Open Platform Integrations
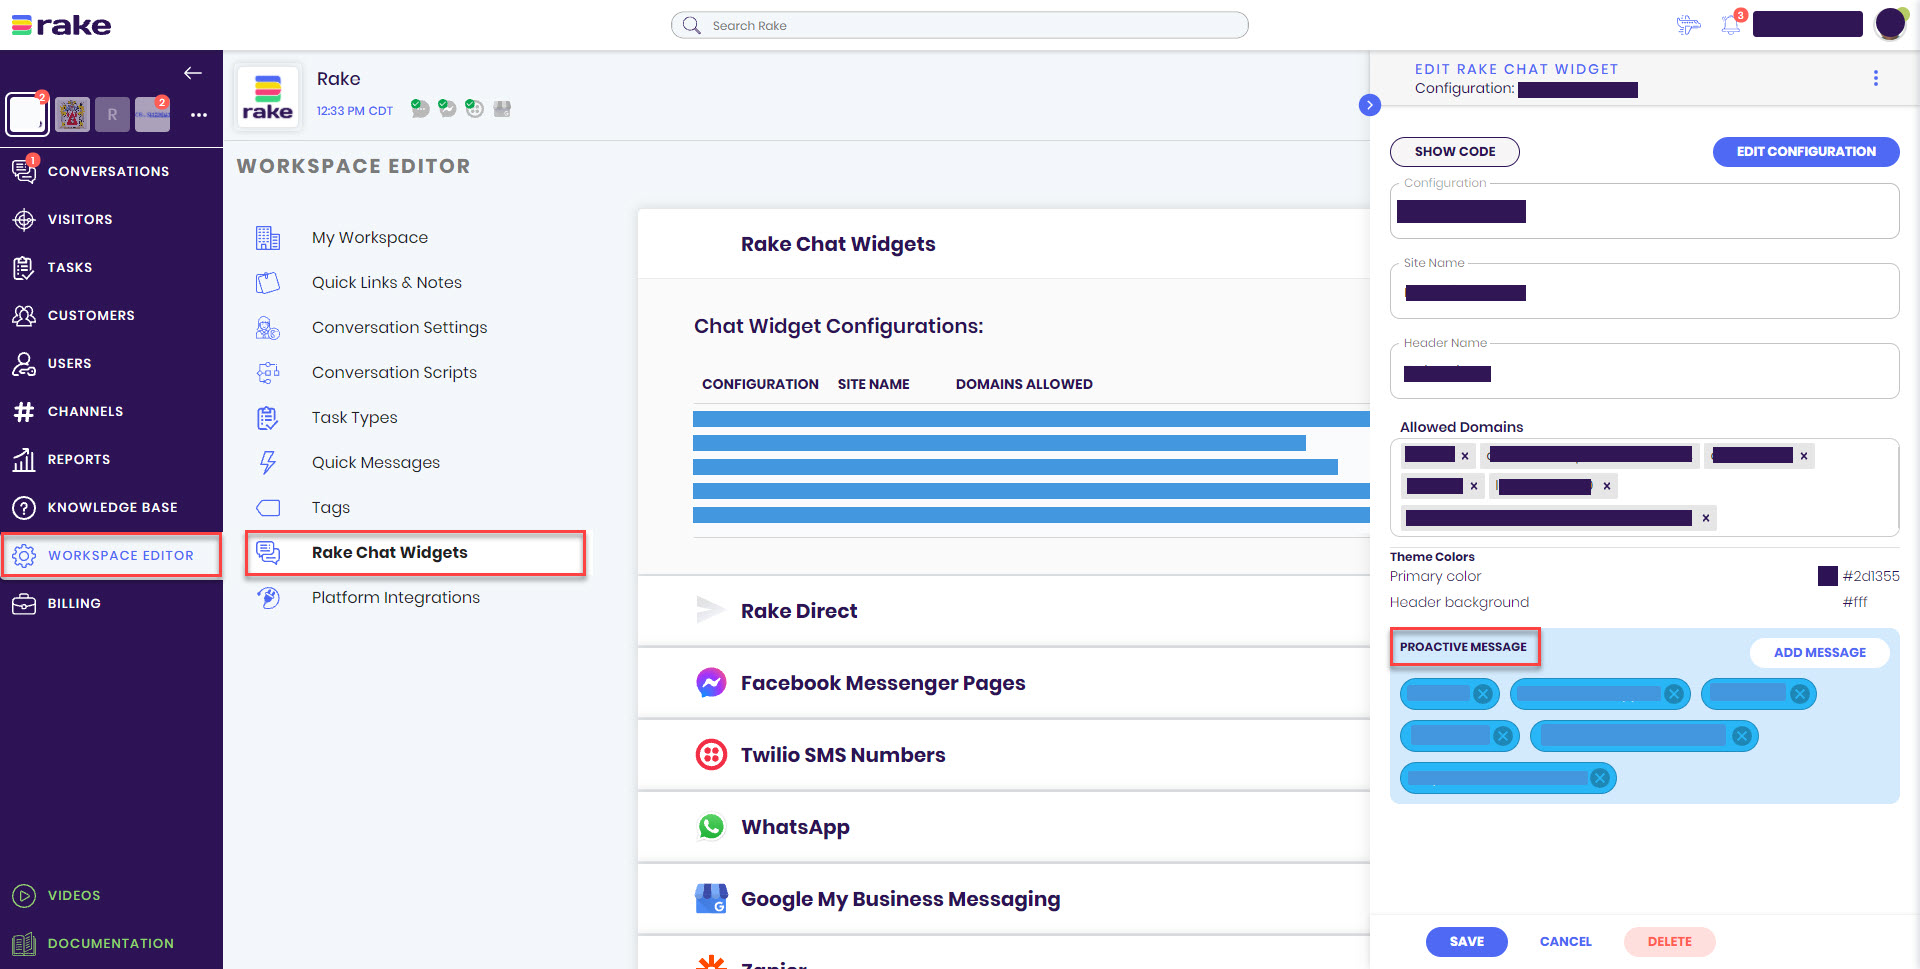The height and width of the screenshot is (969, 1920). 396,597
